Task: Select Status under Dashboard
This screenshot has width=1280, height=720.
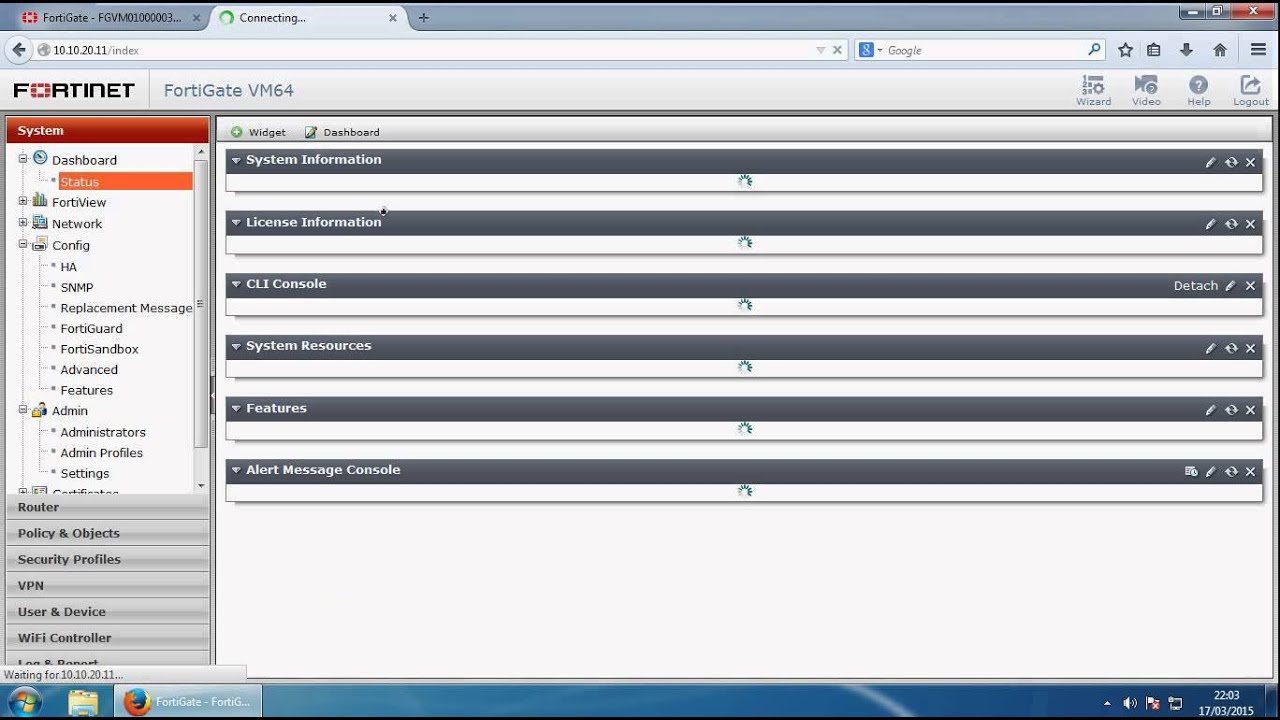Action: (x=79, y=182)
